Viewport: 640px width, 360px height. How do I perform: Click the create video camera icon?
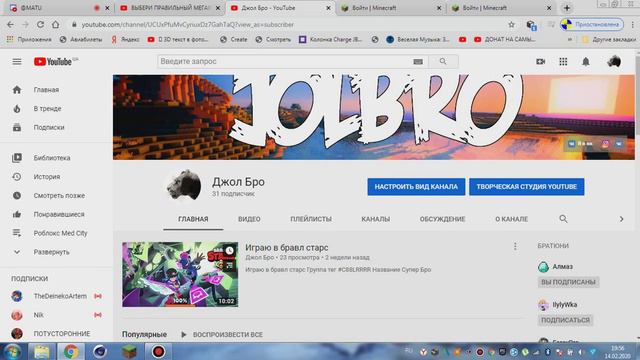(540, 62)
